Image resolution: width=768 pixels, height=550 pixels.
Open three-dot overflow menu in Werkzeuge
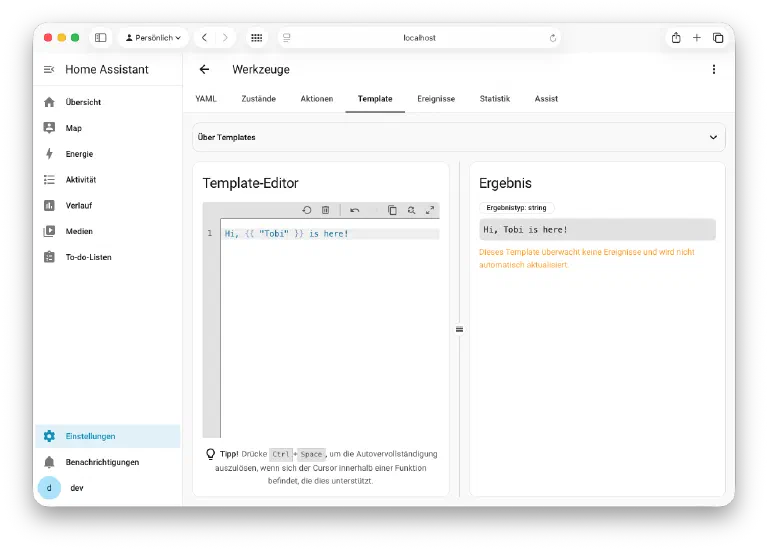714,70
